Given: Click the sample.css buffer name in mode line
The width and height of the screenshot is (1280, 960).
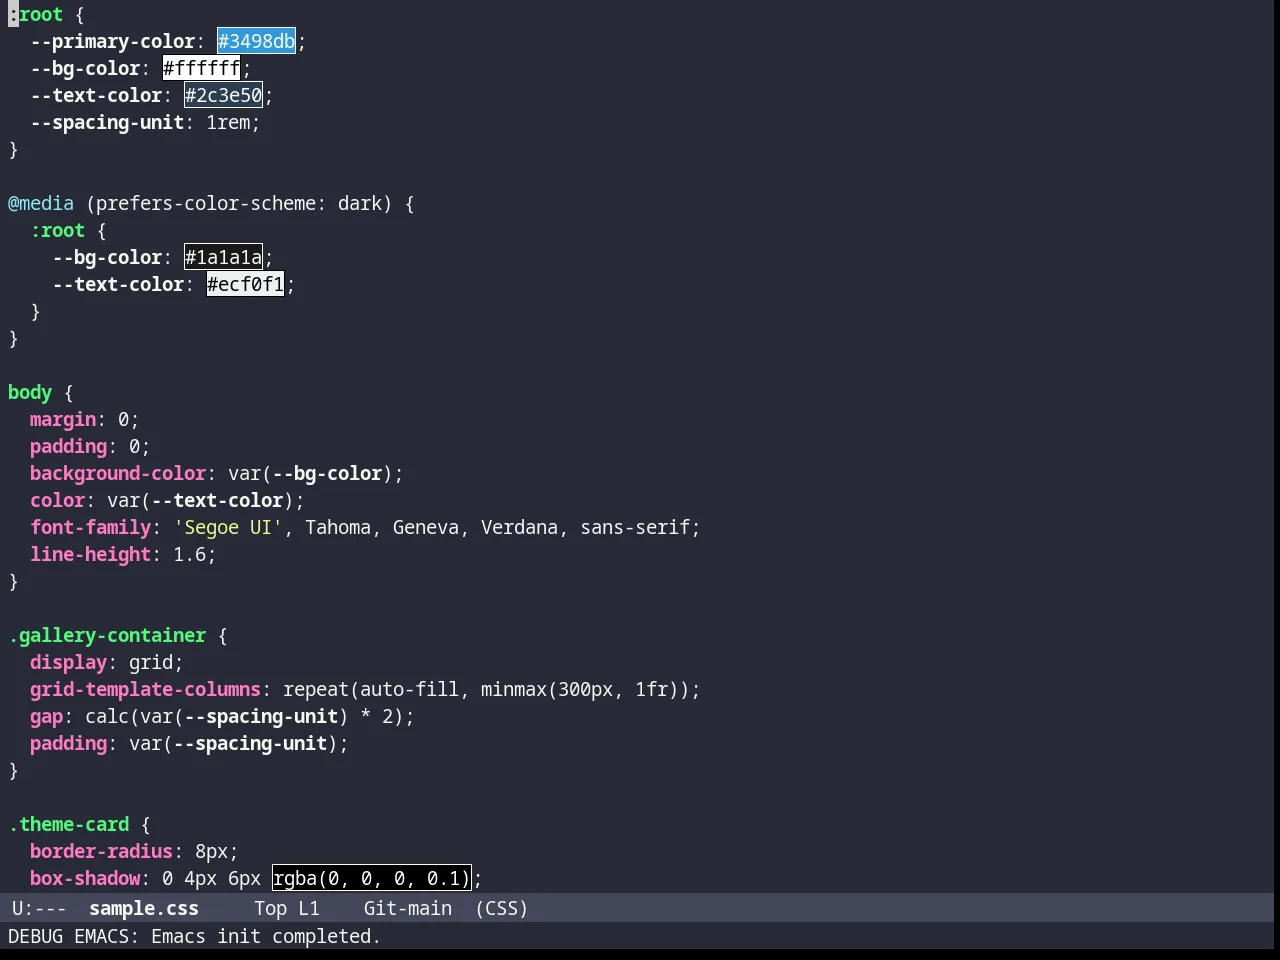Looking at the screenshot, I should pyautogui.click(x=144, y=908).
